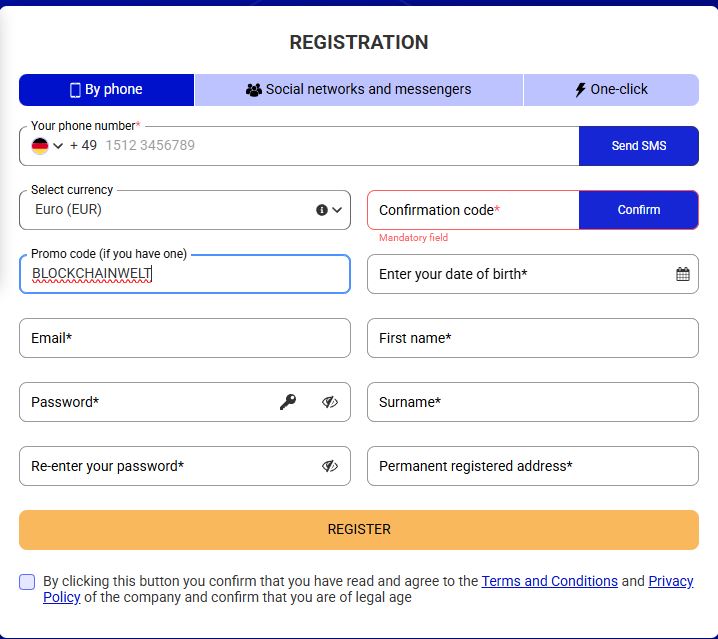Toggle password visibility eye icon
Viewport: 718px width, 639px height.
[x=330, y=402]
